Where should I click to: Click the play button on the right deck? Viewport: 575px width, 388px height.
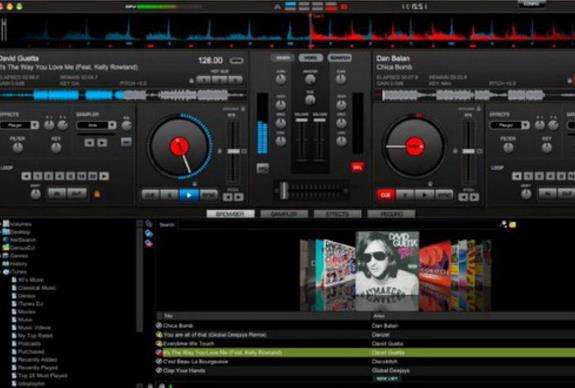(x=424, y=195)
